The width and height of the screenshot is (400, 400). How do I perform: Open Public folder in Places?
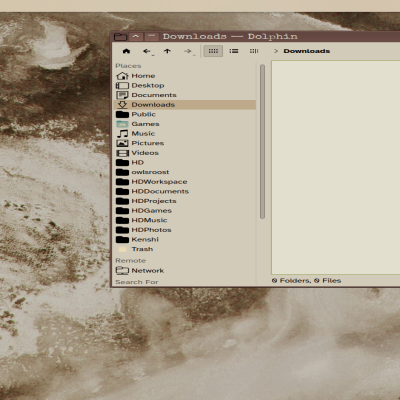coord(185,114)
